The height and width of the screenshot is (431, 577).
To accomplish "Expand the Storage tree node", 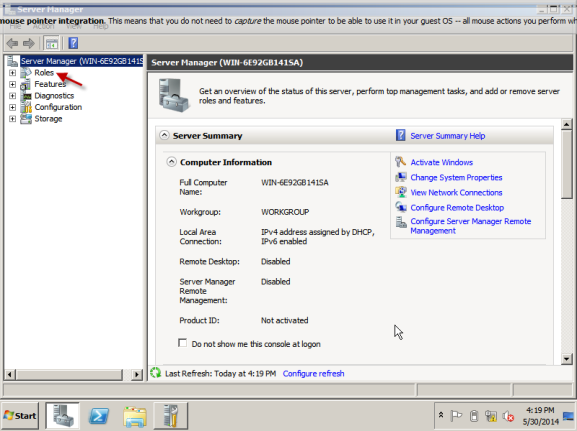I will [12, 119].
